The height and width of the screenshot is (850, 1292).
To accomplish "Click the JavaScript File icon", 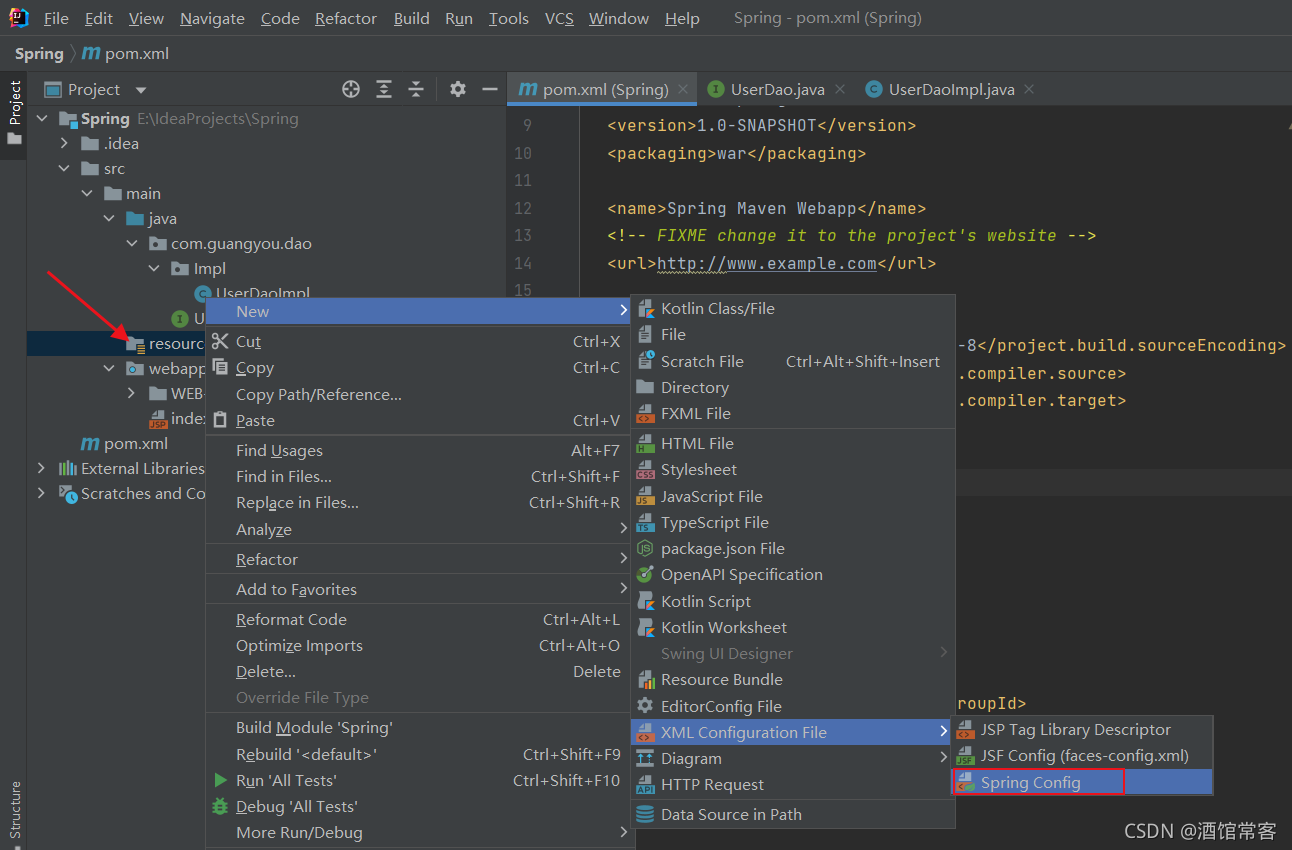I will 645,496.
